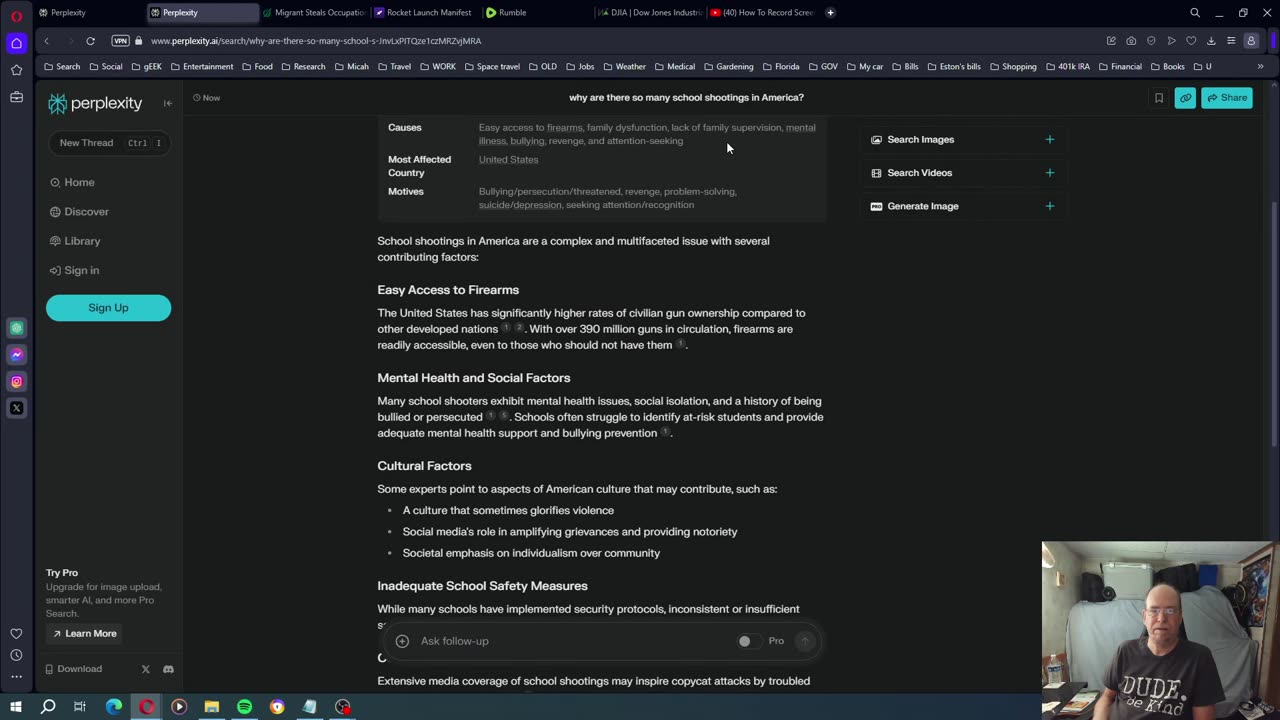Screen dimensions: 1280x720
Task: Take a snapshot with camera icon
Action: [x=1131, y=41]
